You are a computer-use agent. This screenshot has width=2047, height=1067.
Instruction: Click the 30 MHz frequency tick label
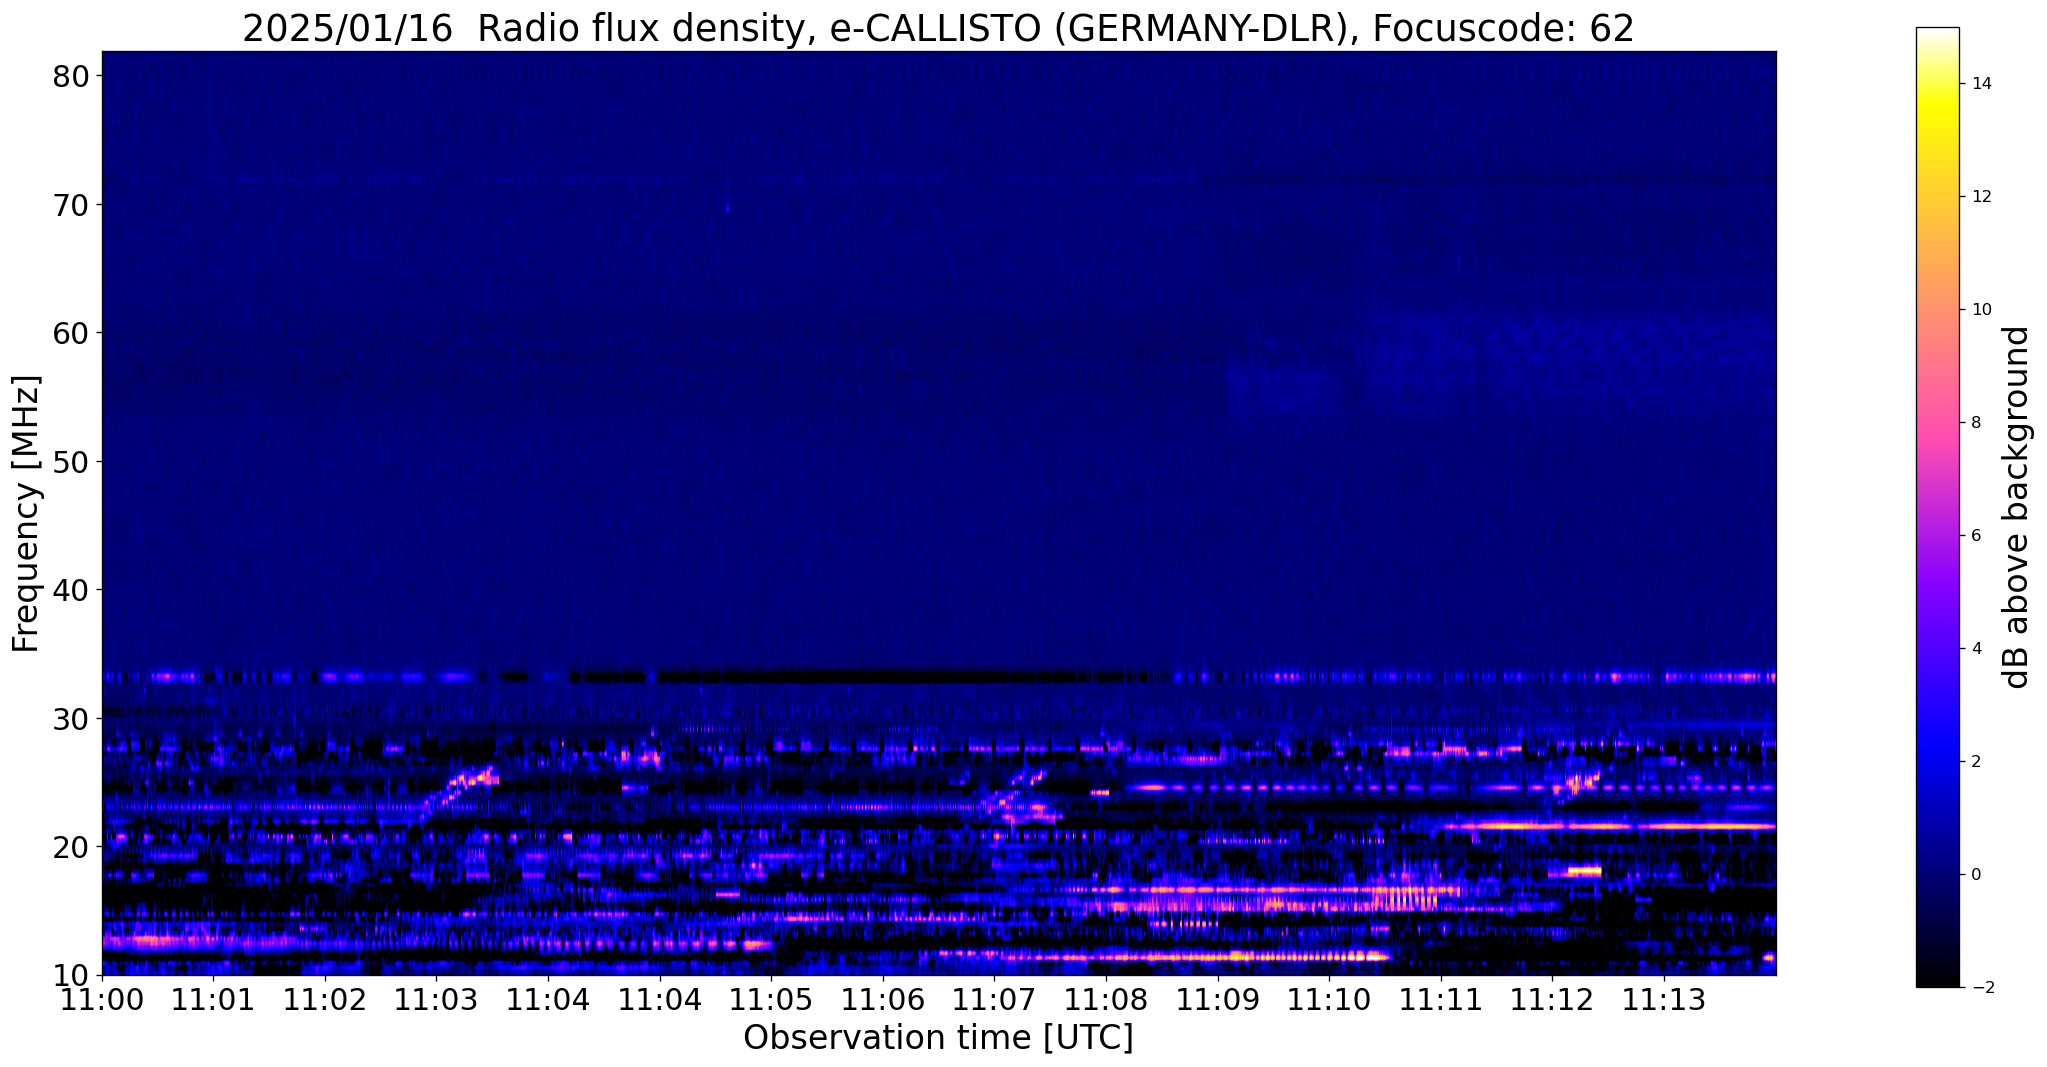tap(73, 719)
